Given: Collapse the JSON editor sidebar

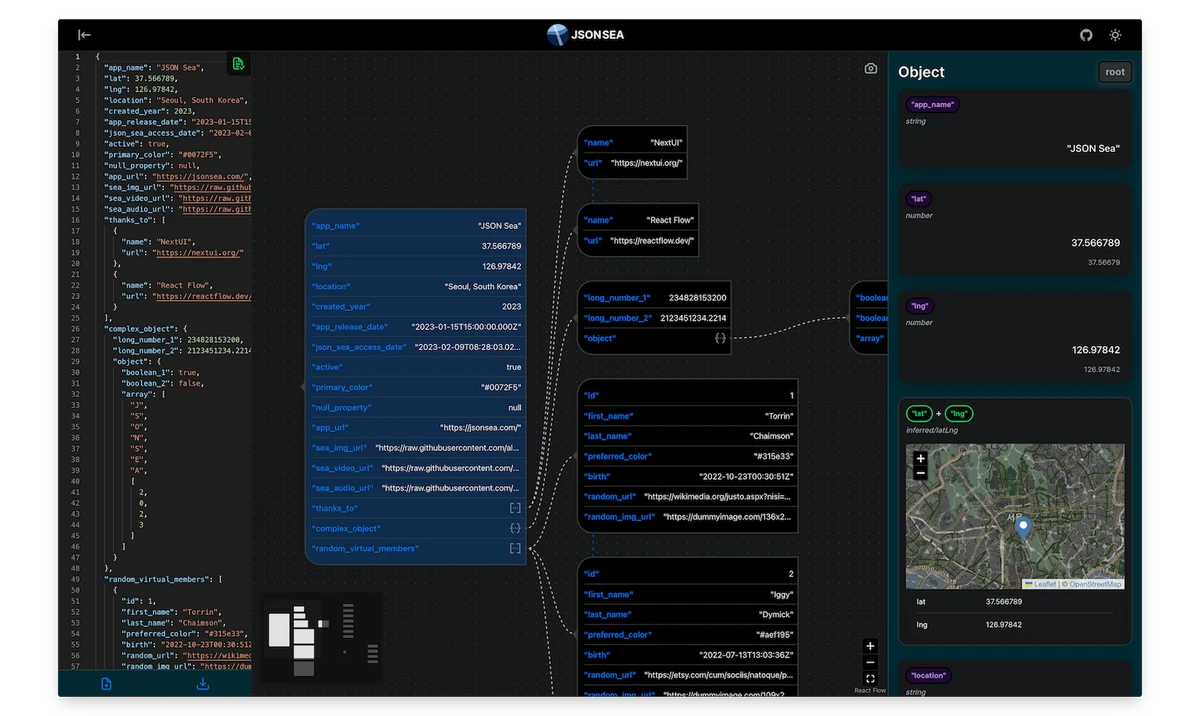Looking at the screenshot, I should point(85,35).
